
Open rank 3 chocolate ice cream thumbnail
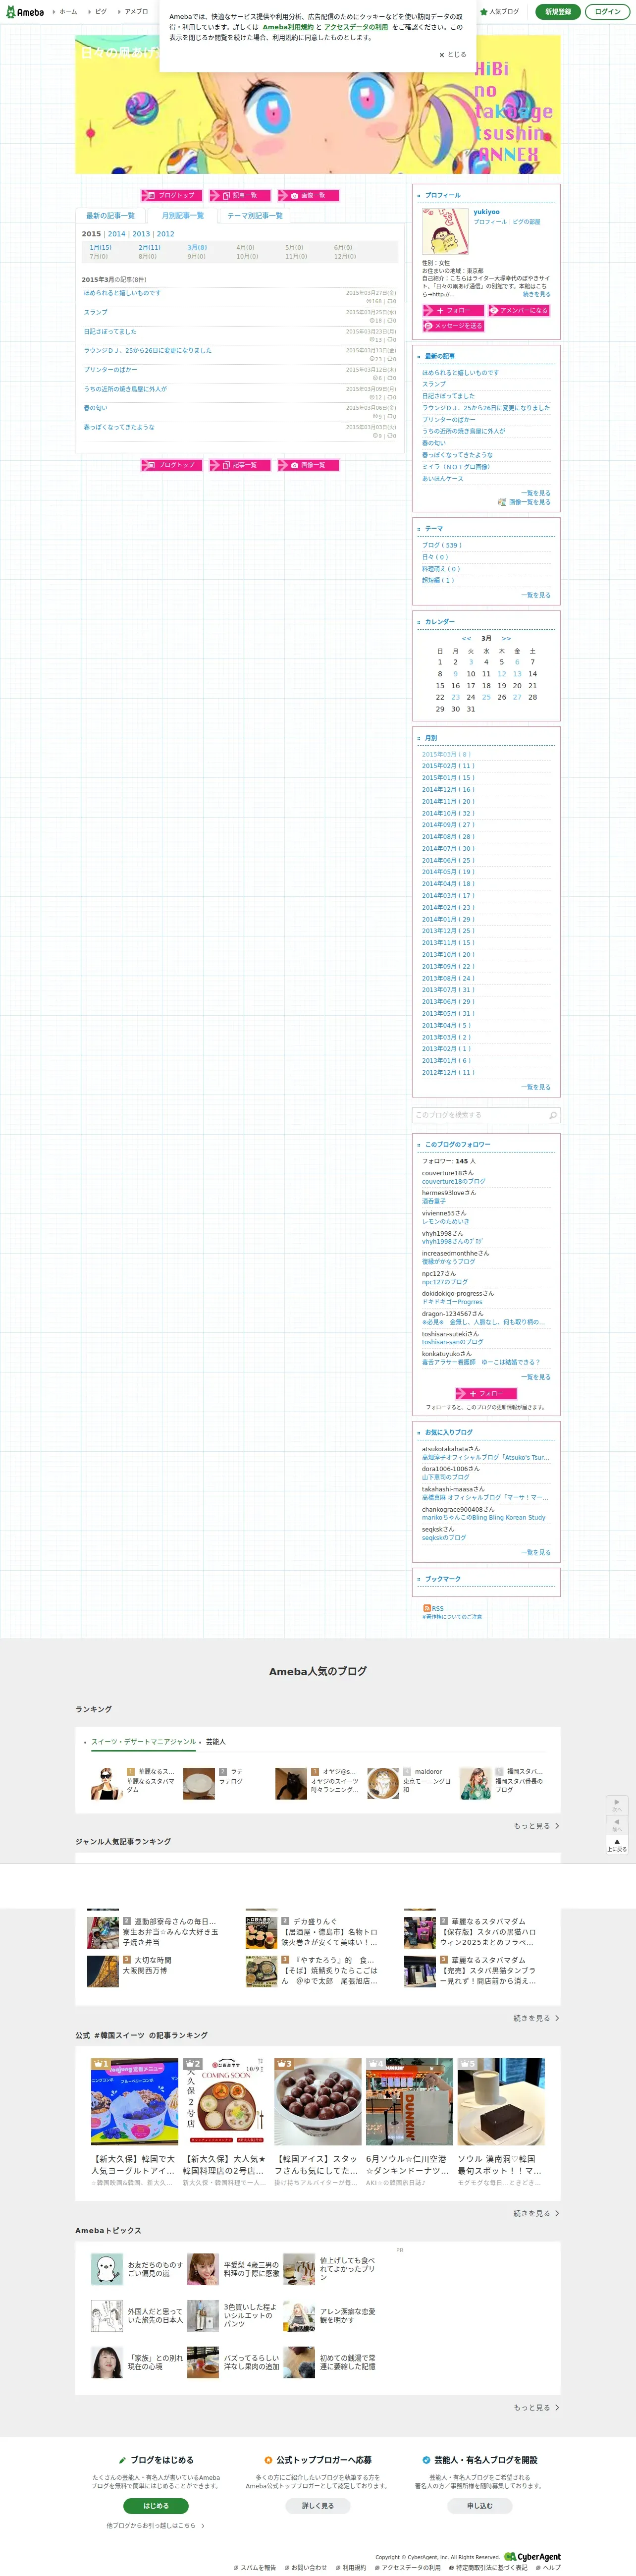(318, 2101)
